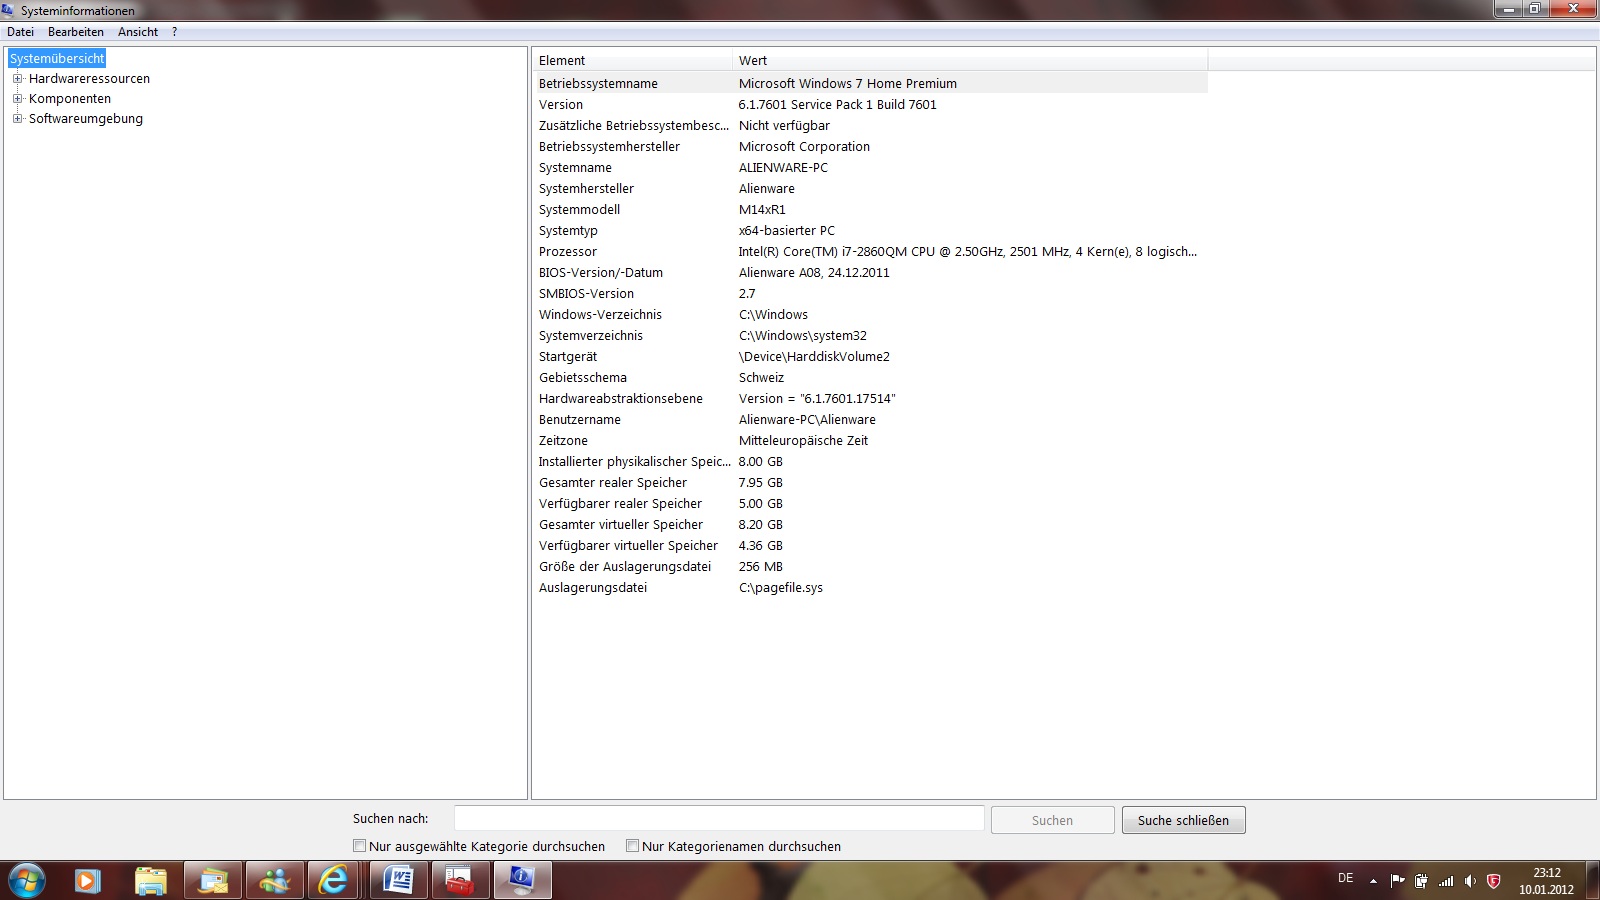Viewport: 1600px width, 900px height.
Task: Expand the Hardwareressourcen tree node
Action: [x=17, y=79]
